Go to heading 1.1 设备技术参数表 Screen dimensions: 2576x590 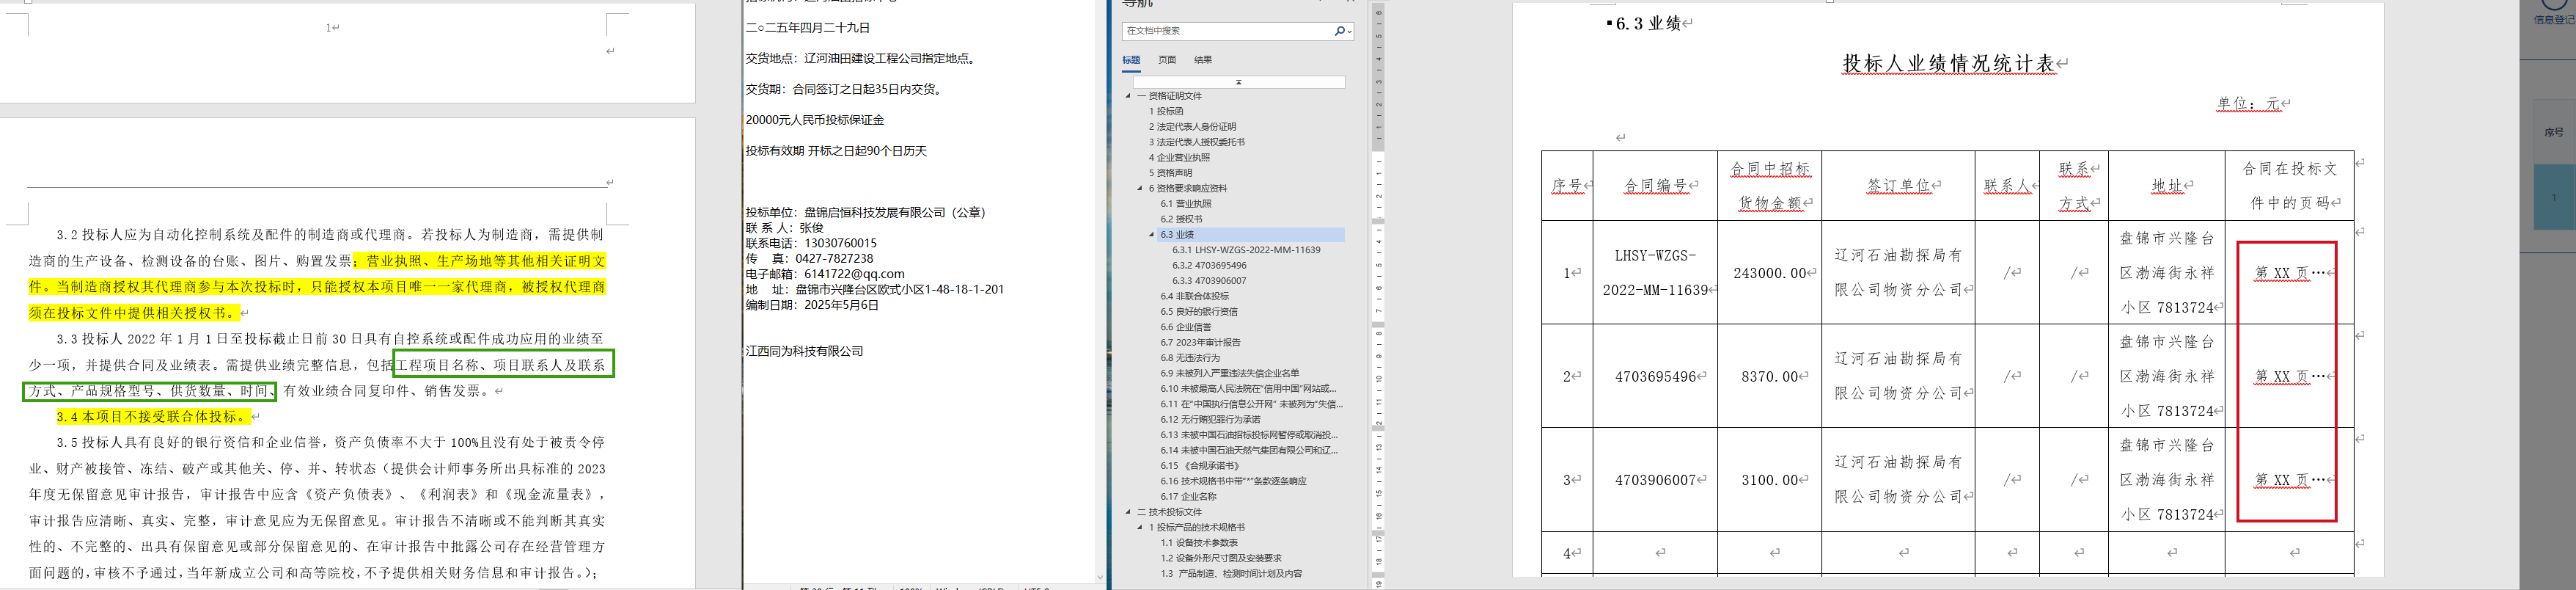click(1199, 543)
